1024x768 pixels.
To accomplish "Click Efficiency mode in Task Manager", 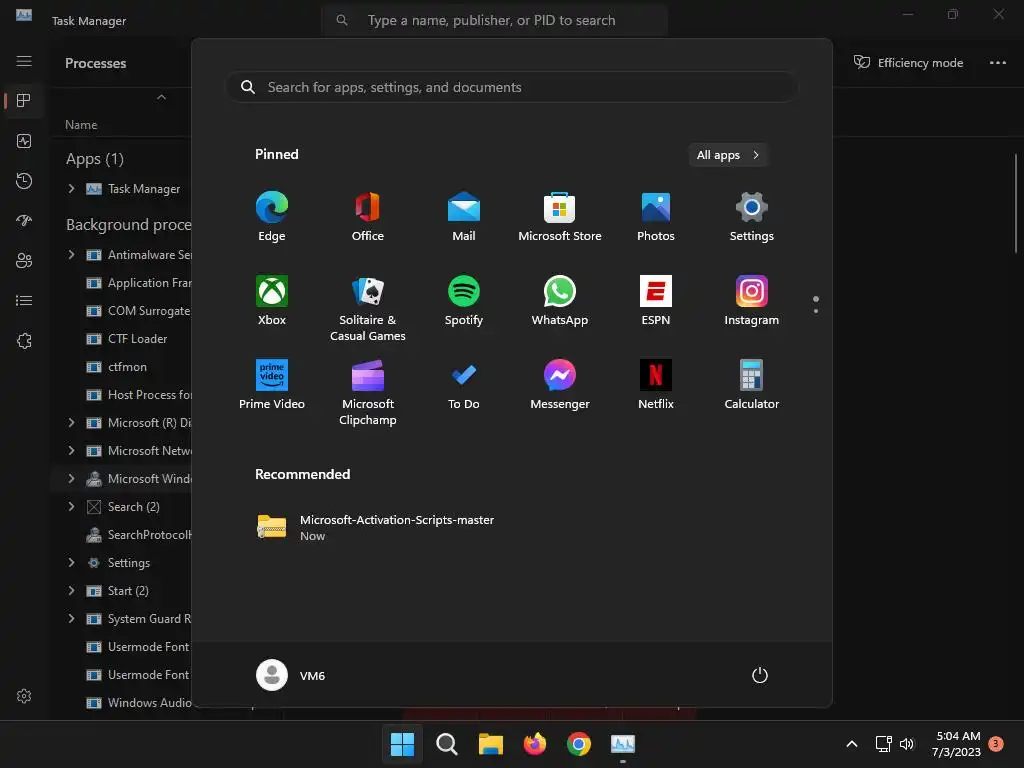I will point(908,63).
